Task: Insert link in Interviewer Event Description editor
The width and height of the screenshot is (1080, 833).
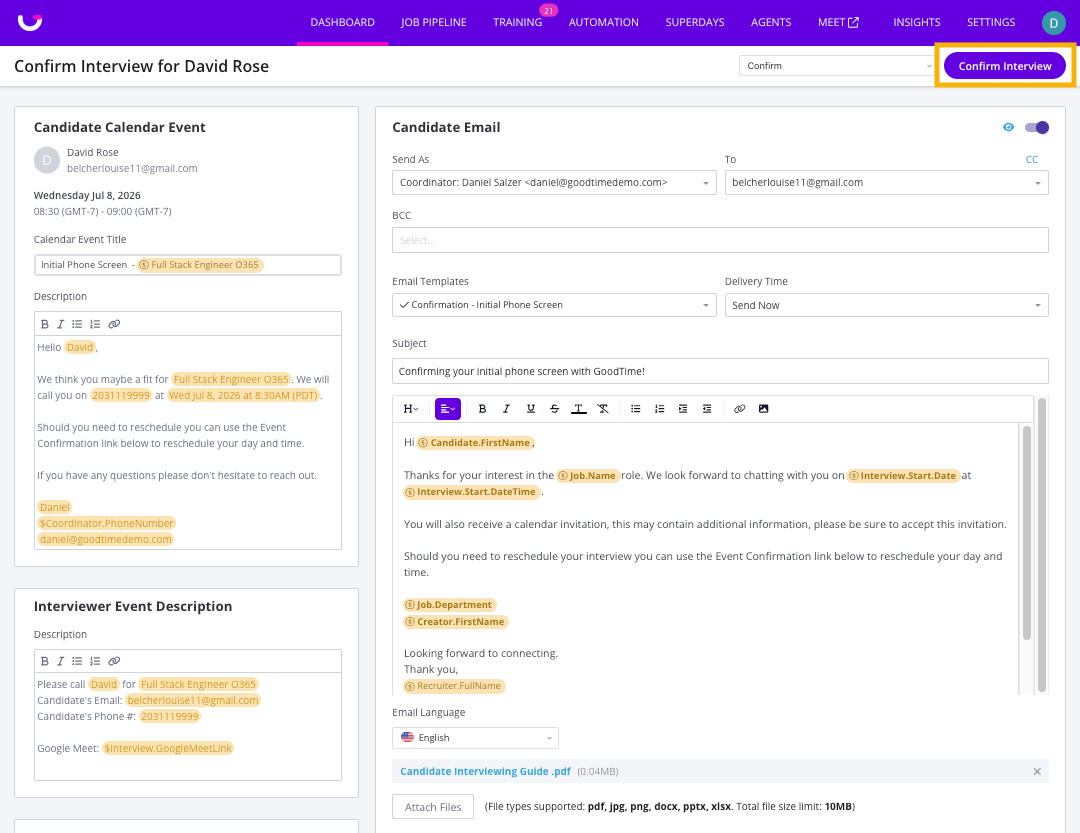Action: click(x=114, y=661)
